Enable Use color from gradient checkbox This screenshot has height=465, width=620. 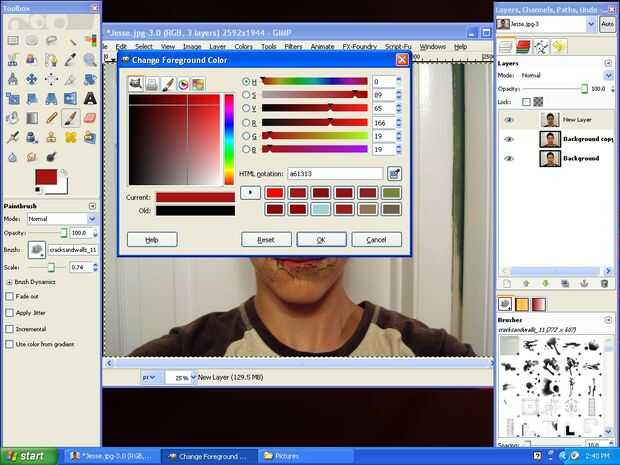coord(9,344)
